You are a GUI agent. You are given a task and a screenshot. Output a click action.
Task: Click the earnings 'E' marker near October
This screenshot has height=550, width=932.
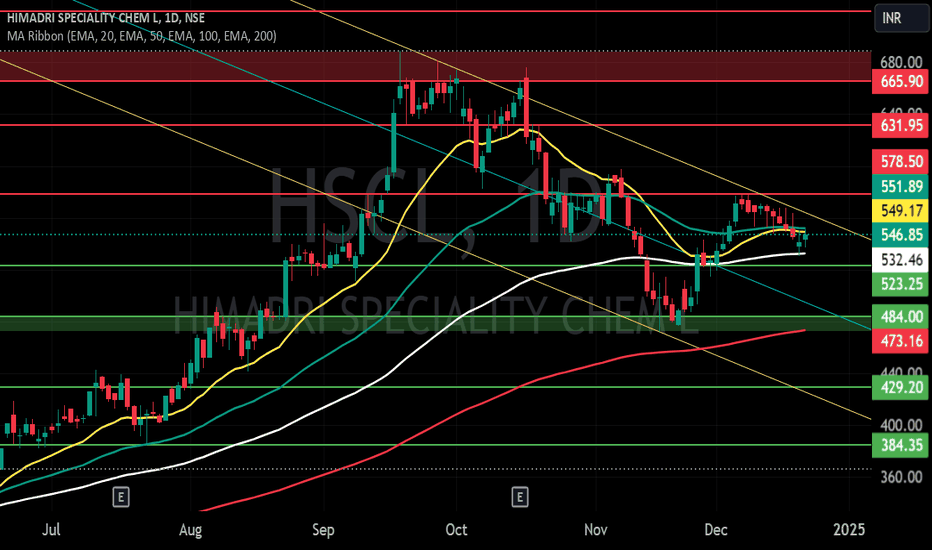tap(520, 497)
